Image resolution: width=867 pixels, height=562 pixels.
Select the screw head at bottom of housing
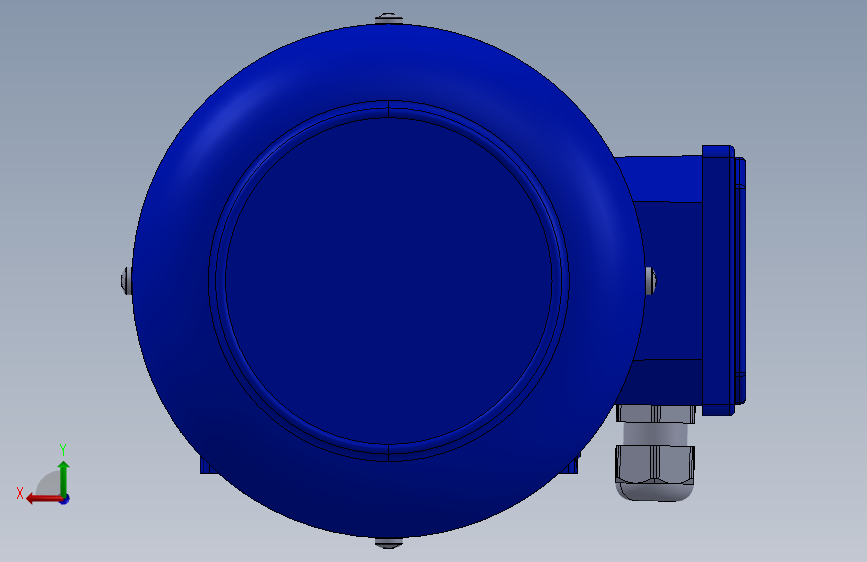[389, 543]
